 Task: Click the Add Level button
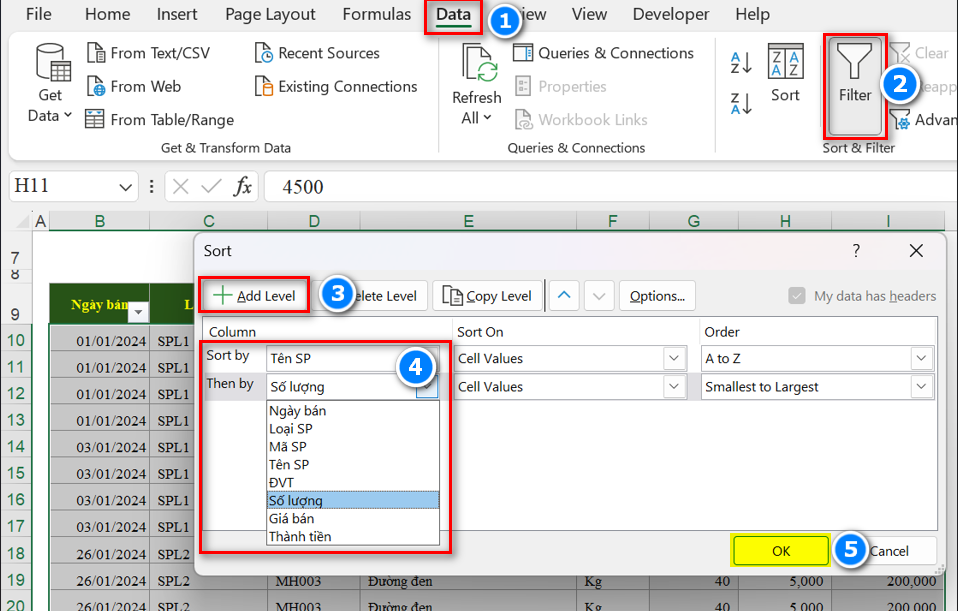coord(255,296)
